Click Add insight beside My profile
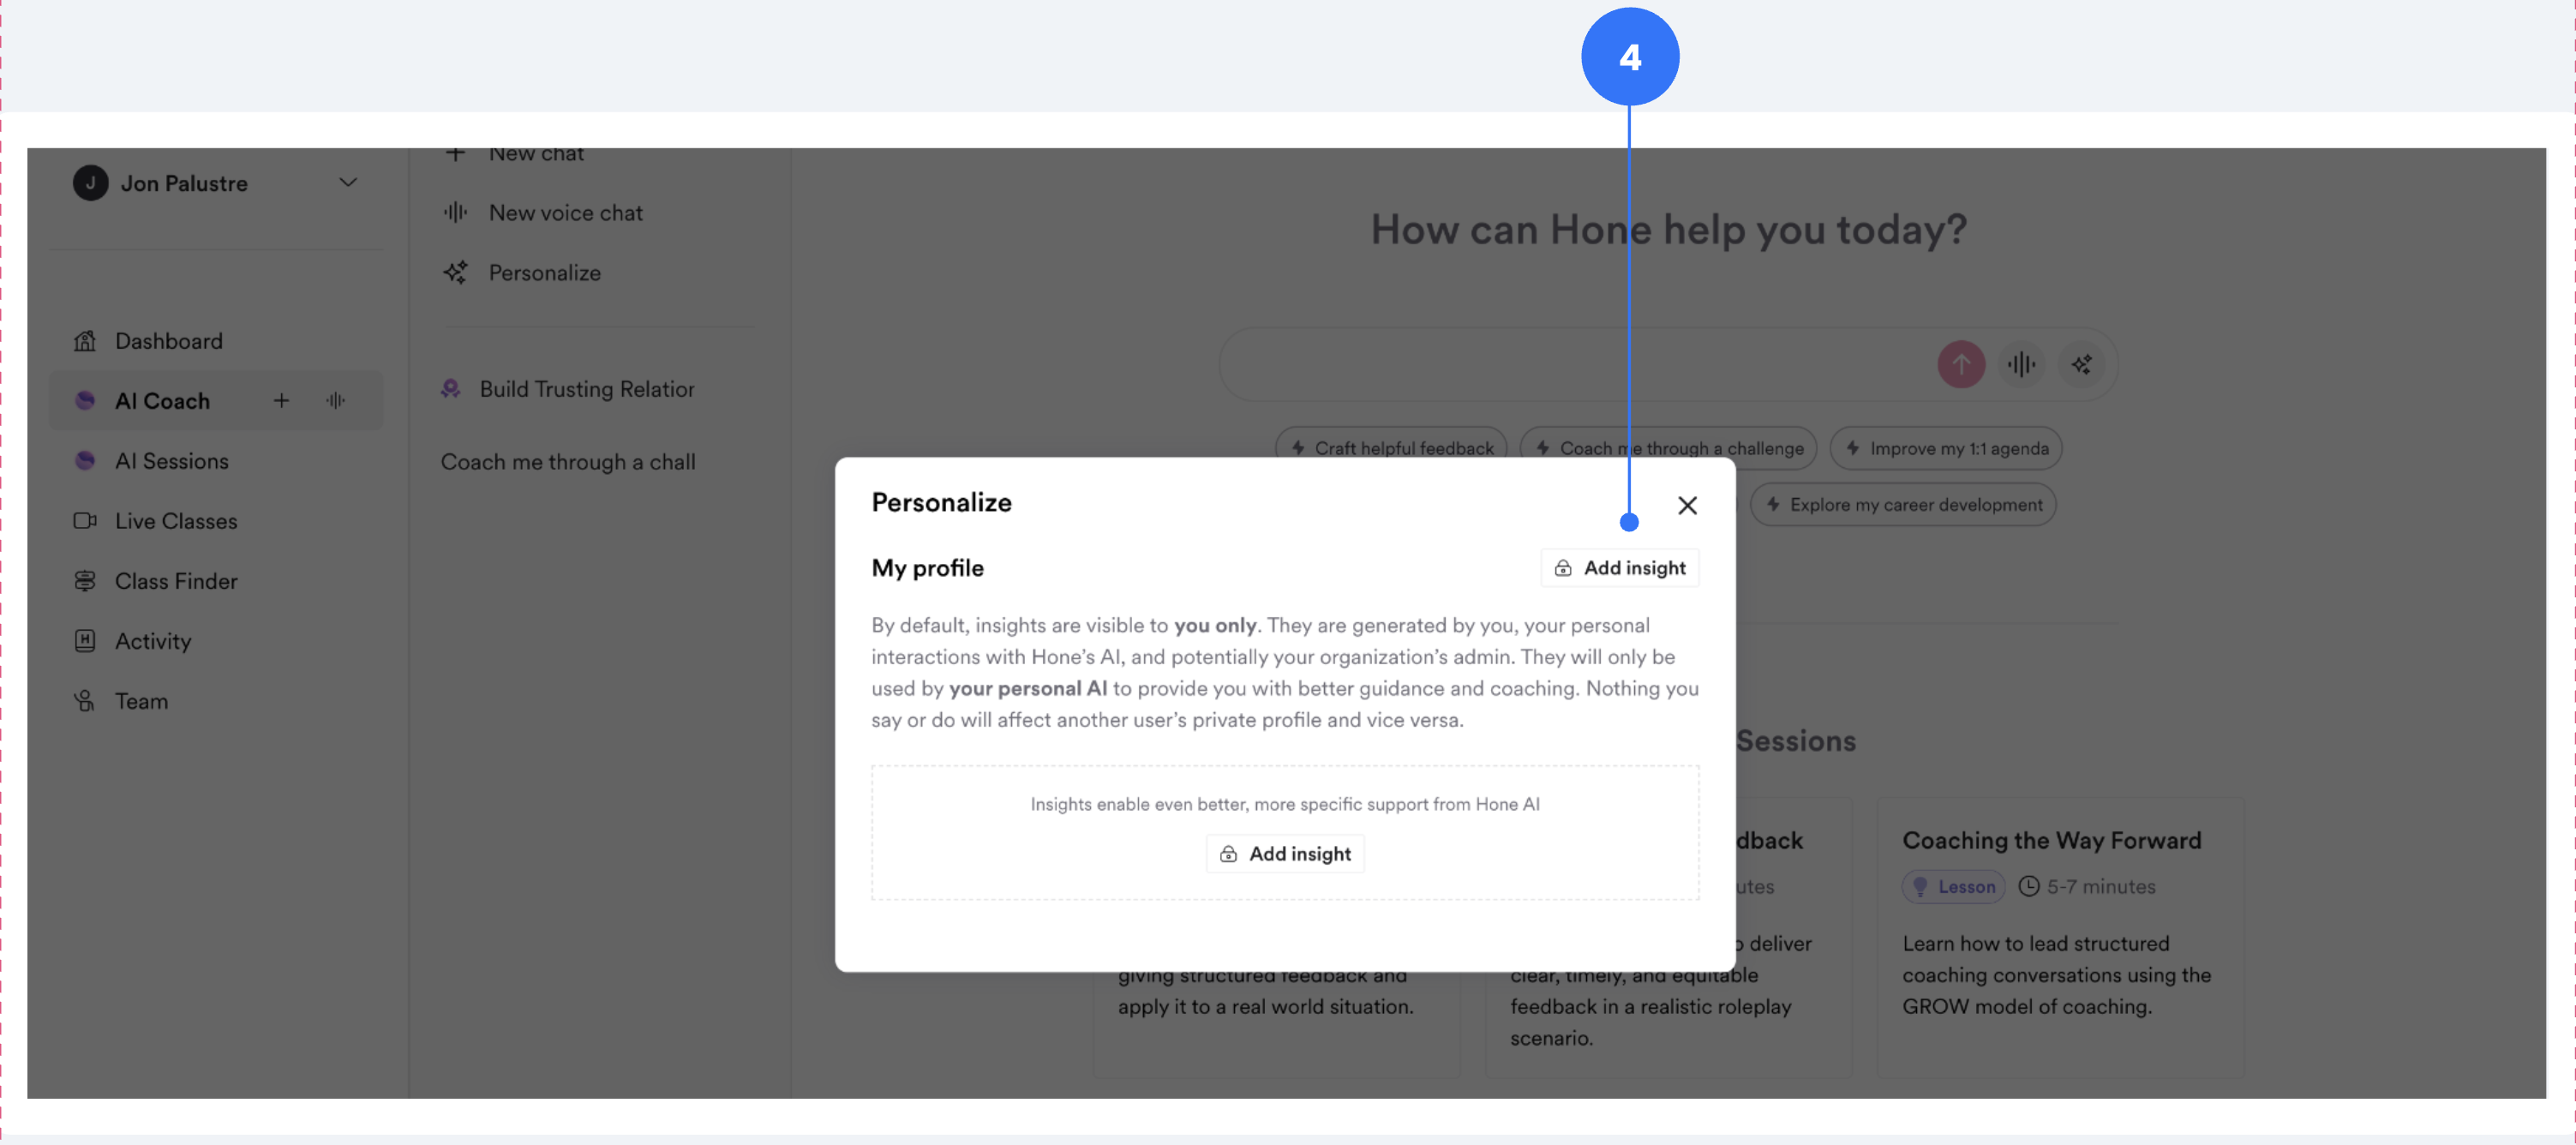This screenshot has width=2576, height=1145. click(x=1619, y=568)
